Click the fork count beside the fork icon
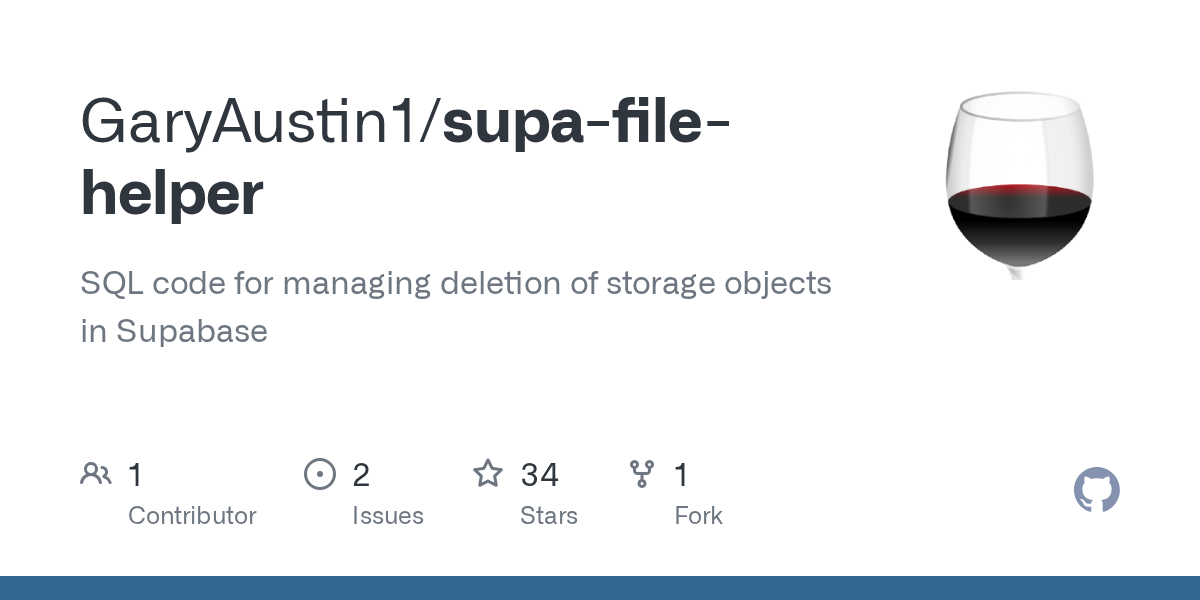 click(681, 475)
